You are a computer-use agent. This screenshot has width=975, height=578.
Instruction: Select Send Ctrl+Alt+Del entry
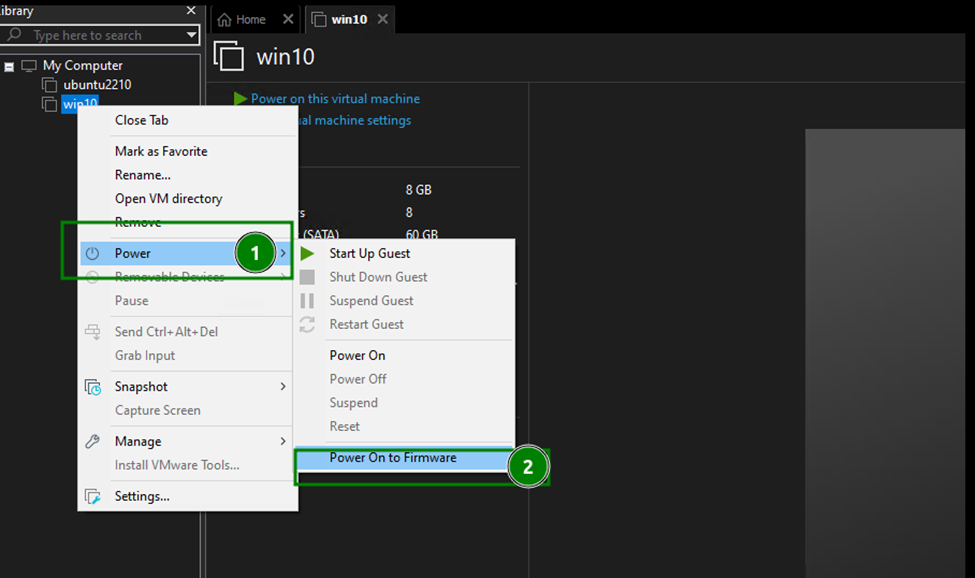click(167, 332)
